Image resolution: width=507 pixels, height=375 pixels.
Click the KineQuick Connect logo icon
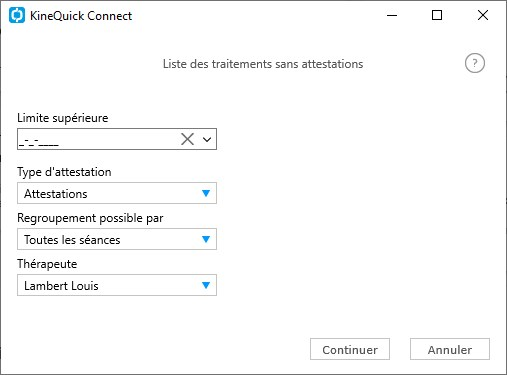[17, 15]
